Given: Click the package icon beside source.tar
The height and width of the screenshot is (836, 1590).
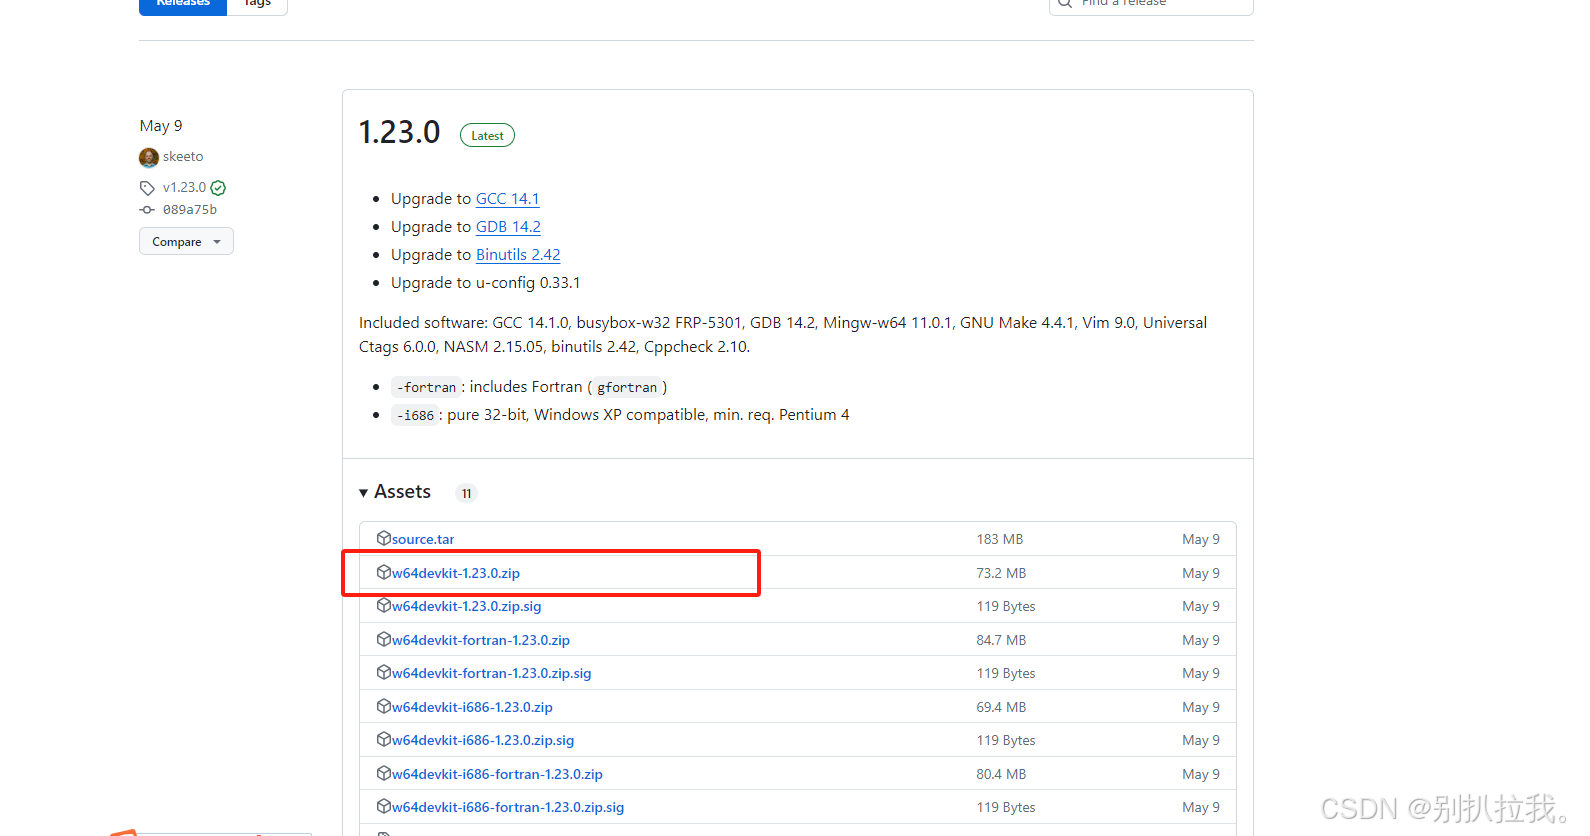Looking at the screenshot, I should (x=383, y=538).
